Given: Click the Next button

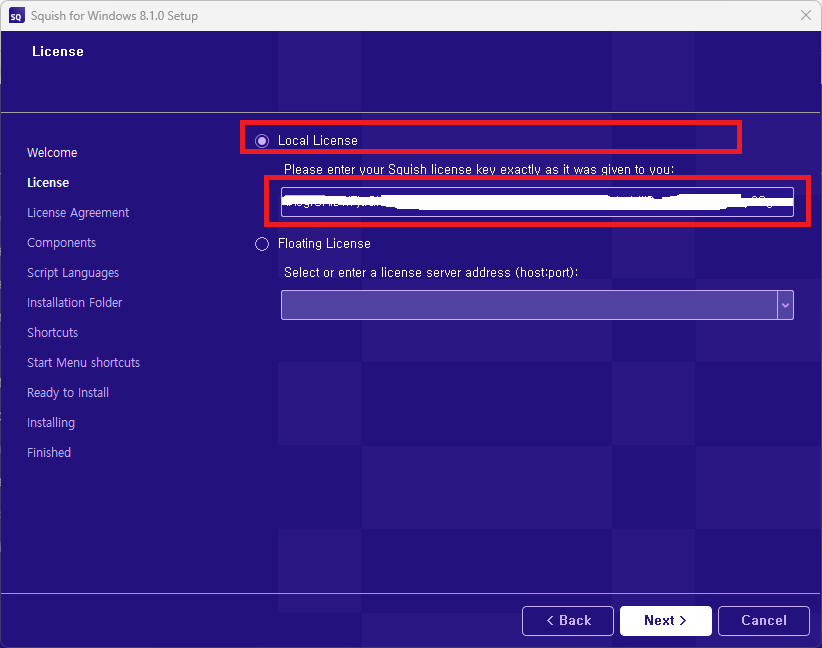Looking at the screenshot, I should pyautogui.click(x=665, y=621).
